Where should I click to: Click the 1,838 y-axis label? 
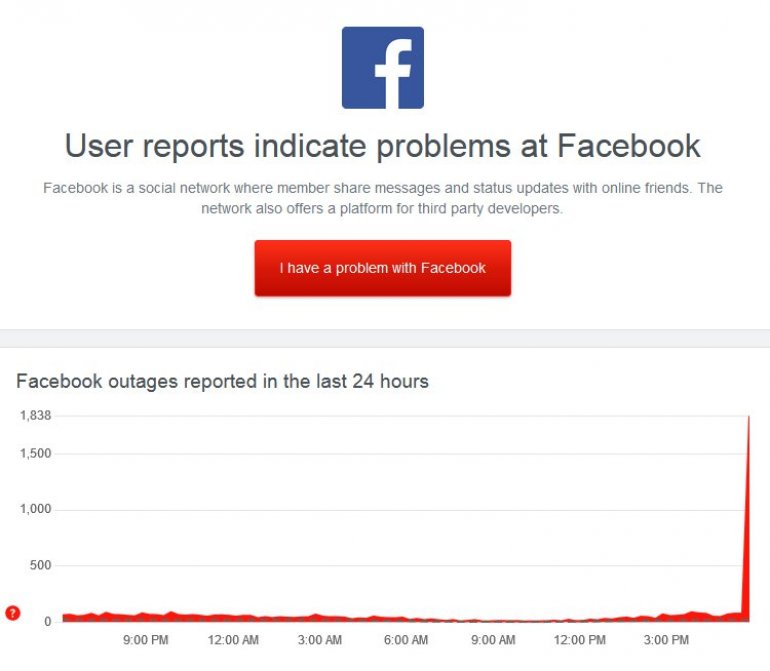tap(36, 415)
